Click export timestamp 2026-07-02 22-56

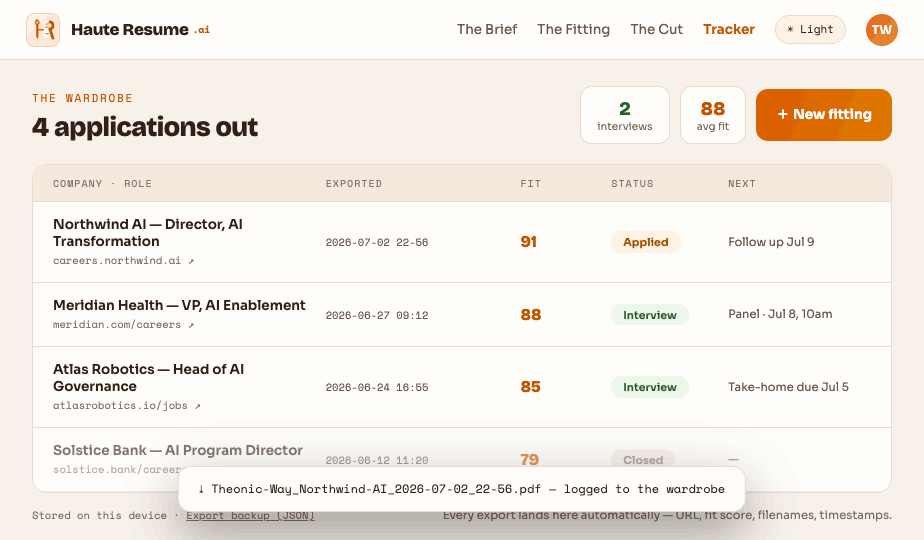coord(377,243)
